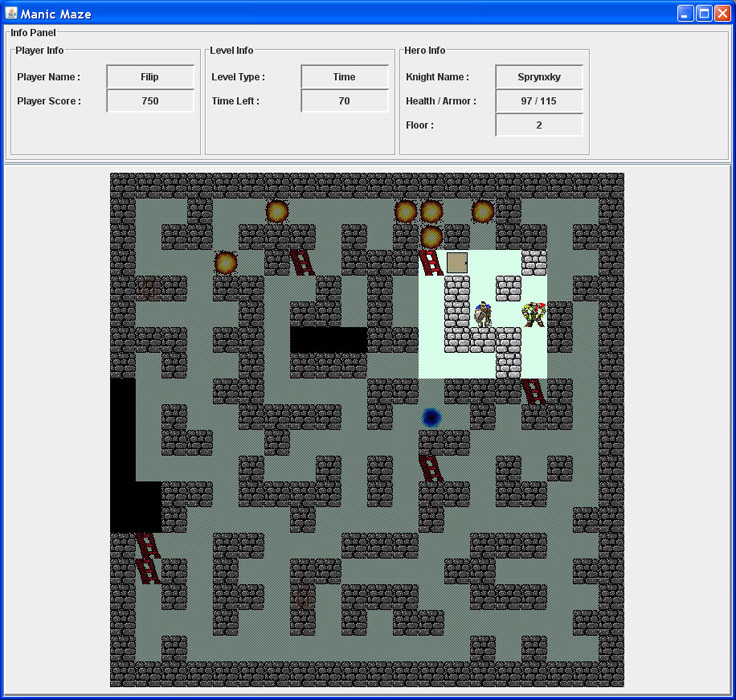Click the Time Left value 70
Viewport: 736px width, 700px height.
click(345, 101)
